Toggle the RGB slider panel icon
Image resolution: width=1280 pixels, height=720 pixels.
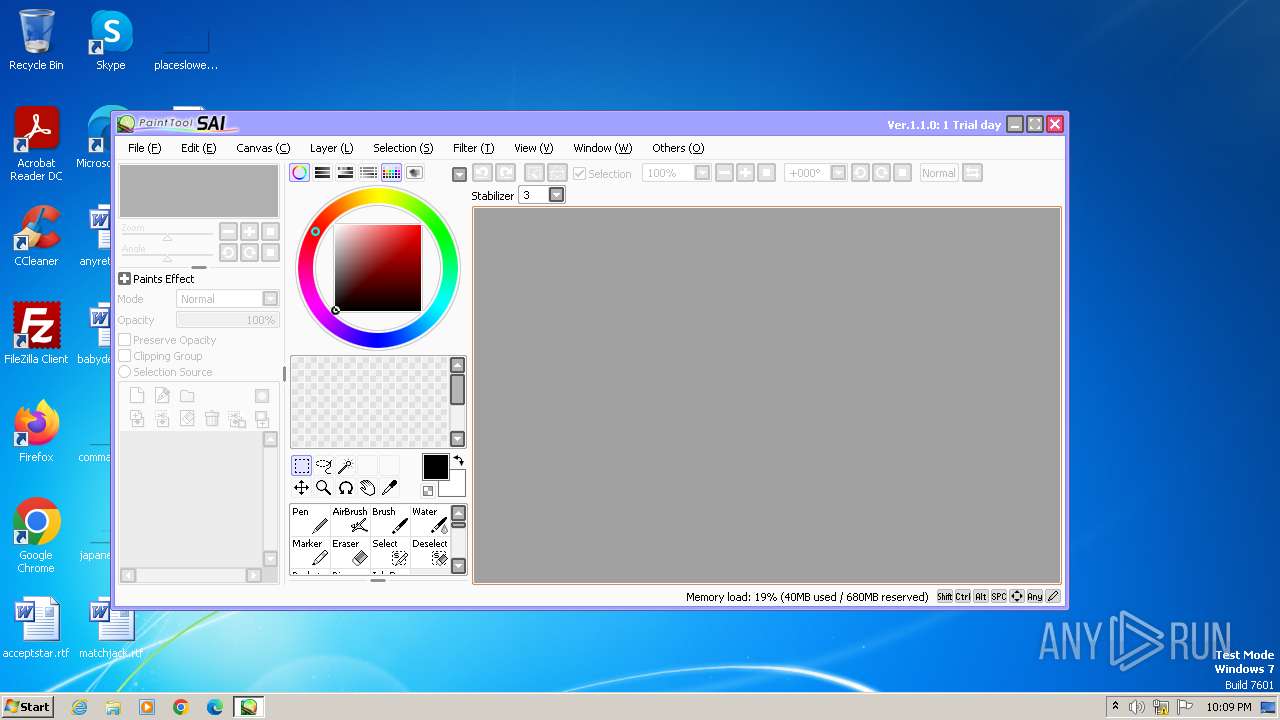pyautogui.click(x=322, y=173)
